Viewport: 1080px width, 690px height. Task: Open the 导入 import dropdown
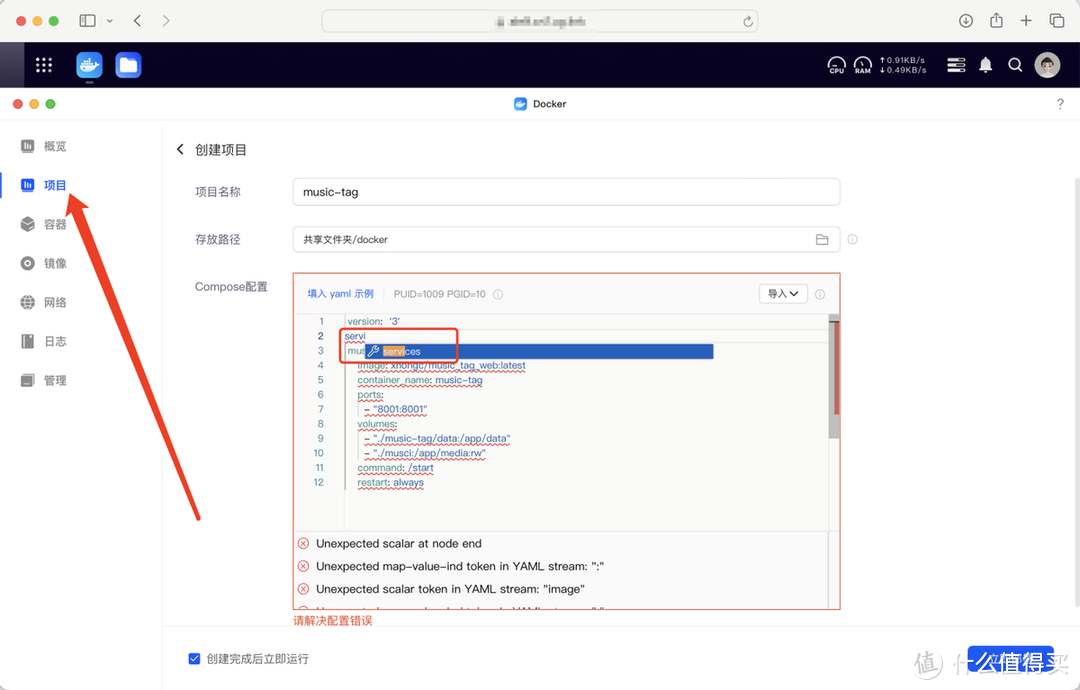click(x=783, y=293)
